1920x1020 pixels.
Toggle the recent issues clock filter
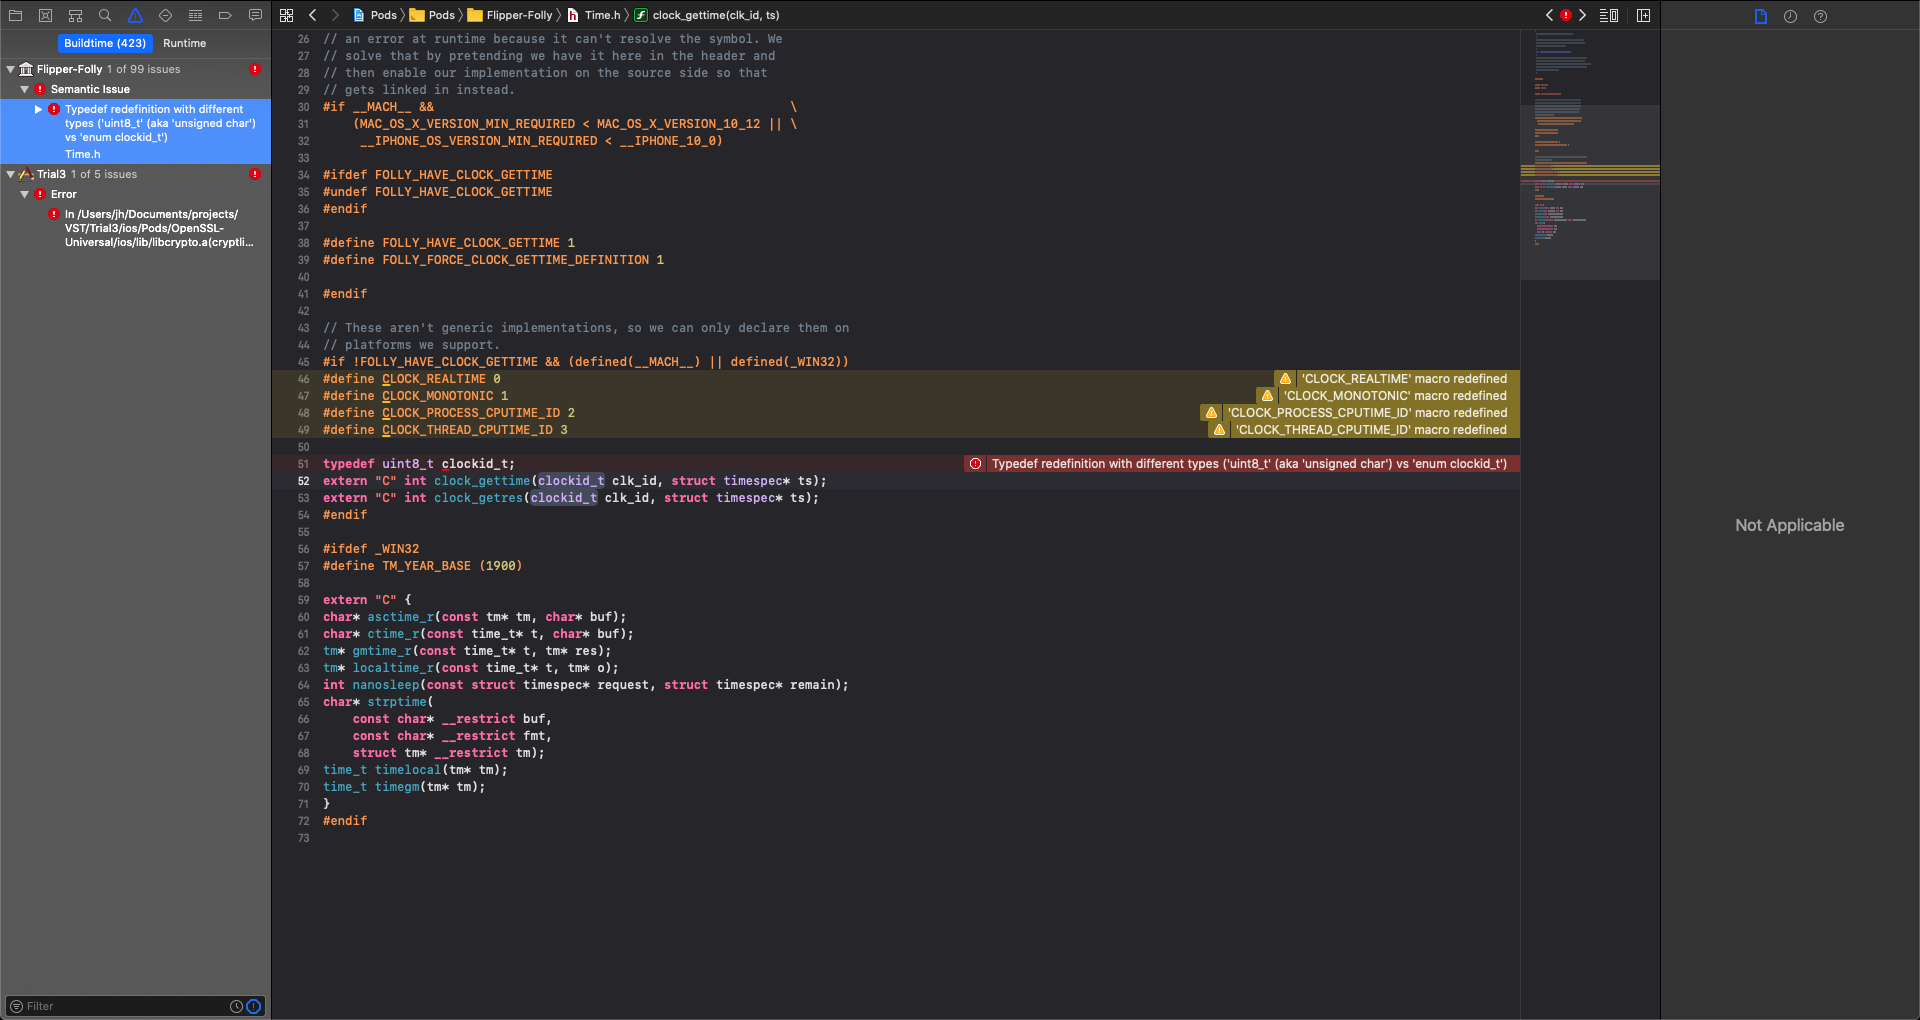[x=236, y=1006]
